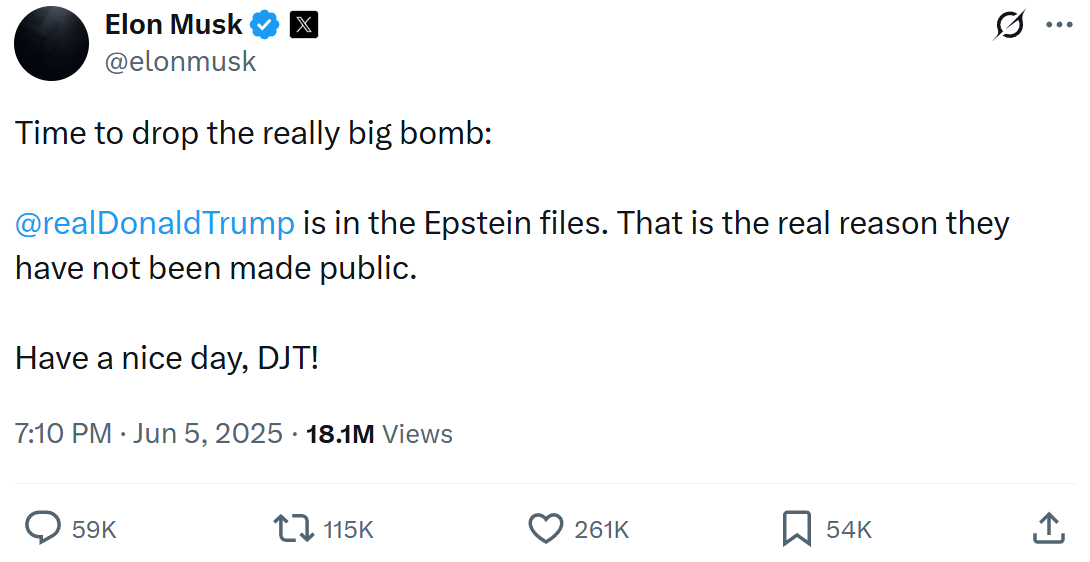Click the share upload arrow icon

(1047, 528)
